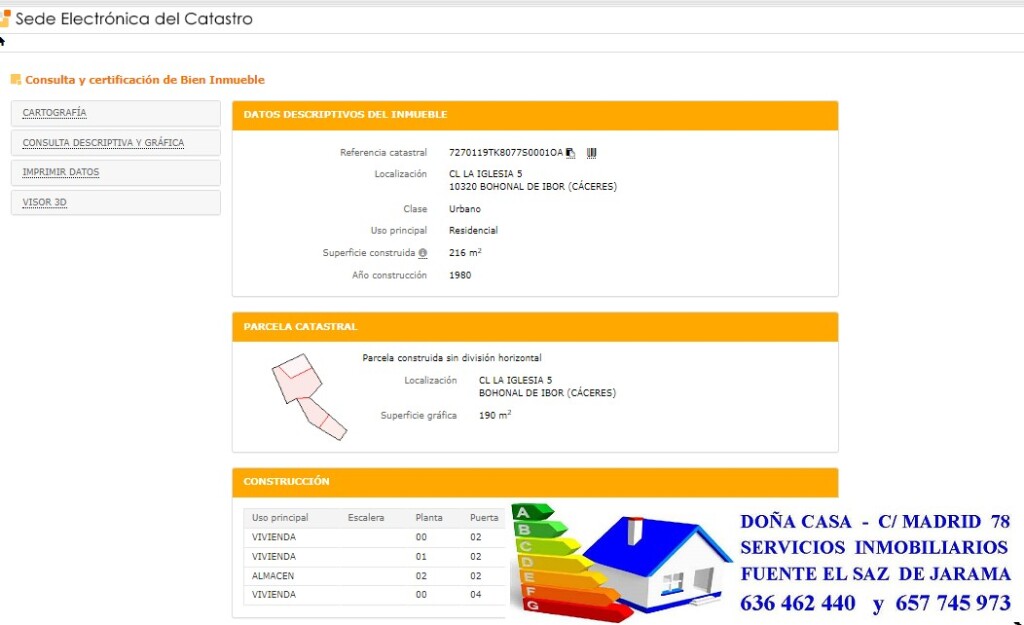Select VIVIENDA row with puerta 04

375,595
